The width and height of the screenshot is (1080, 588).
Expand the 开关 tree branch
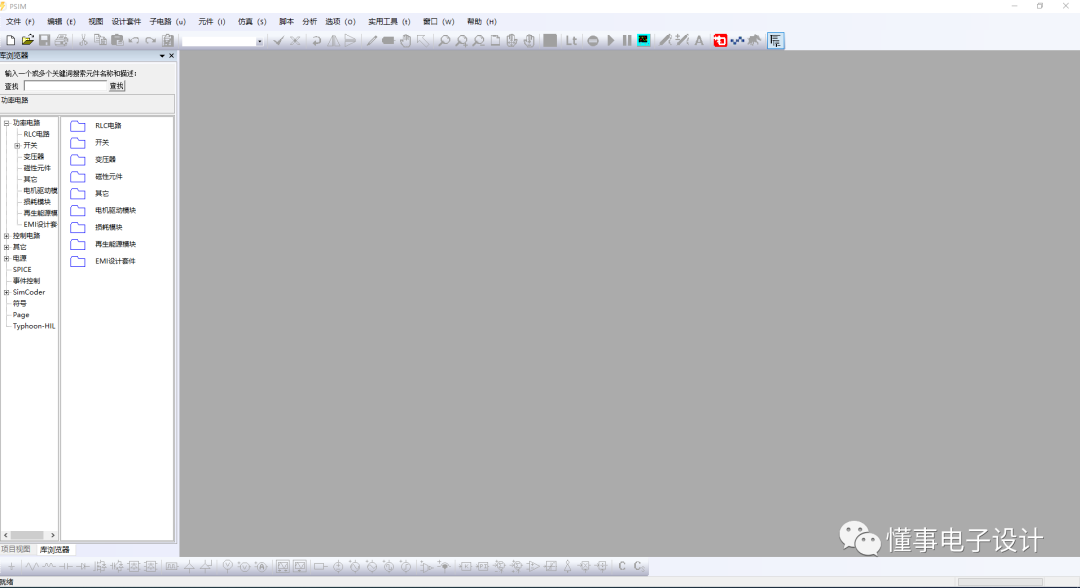tap(17, 146)
